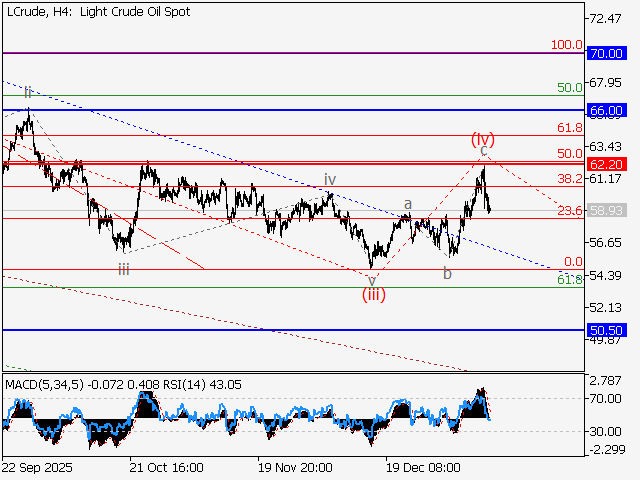Select the Fibonacci 38.2 retracement label

click(x=569, y=178)
